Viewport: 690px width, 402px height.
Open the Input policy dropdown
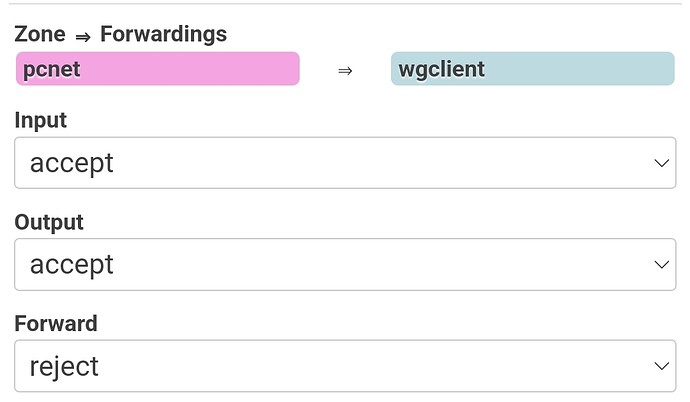click(x=345, y=163)
